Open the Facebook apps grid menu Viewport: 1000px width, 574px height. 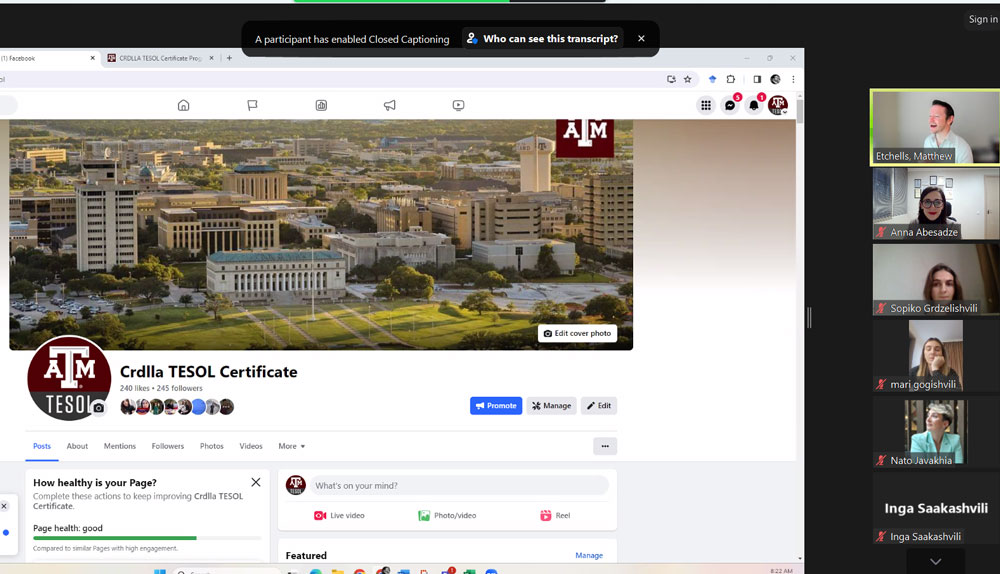coord(706,105)
